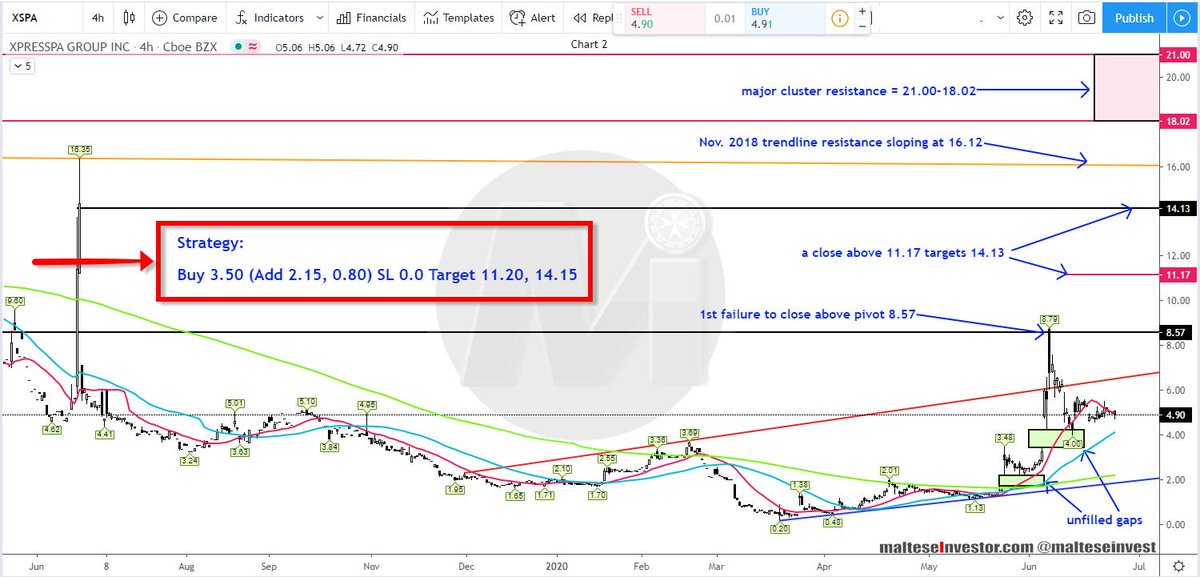
Task: Take a chart snapshot with camera
Action: (x=1086, y=18)
